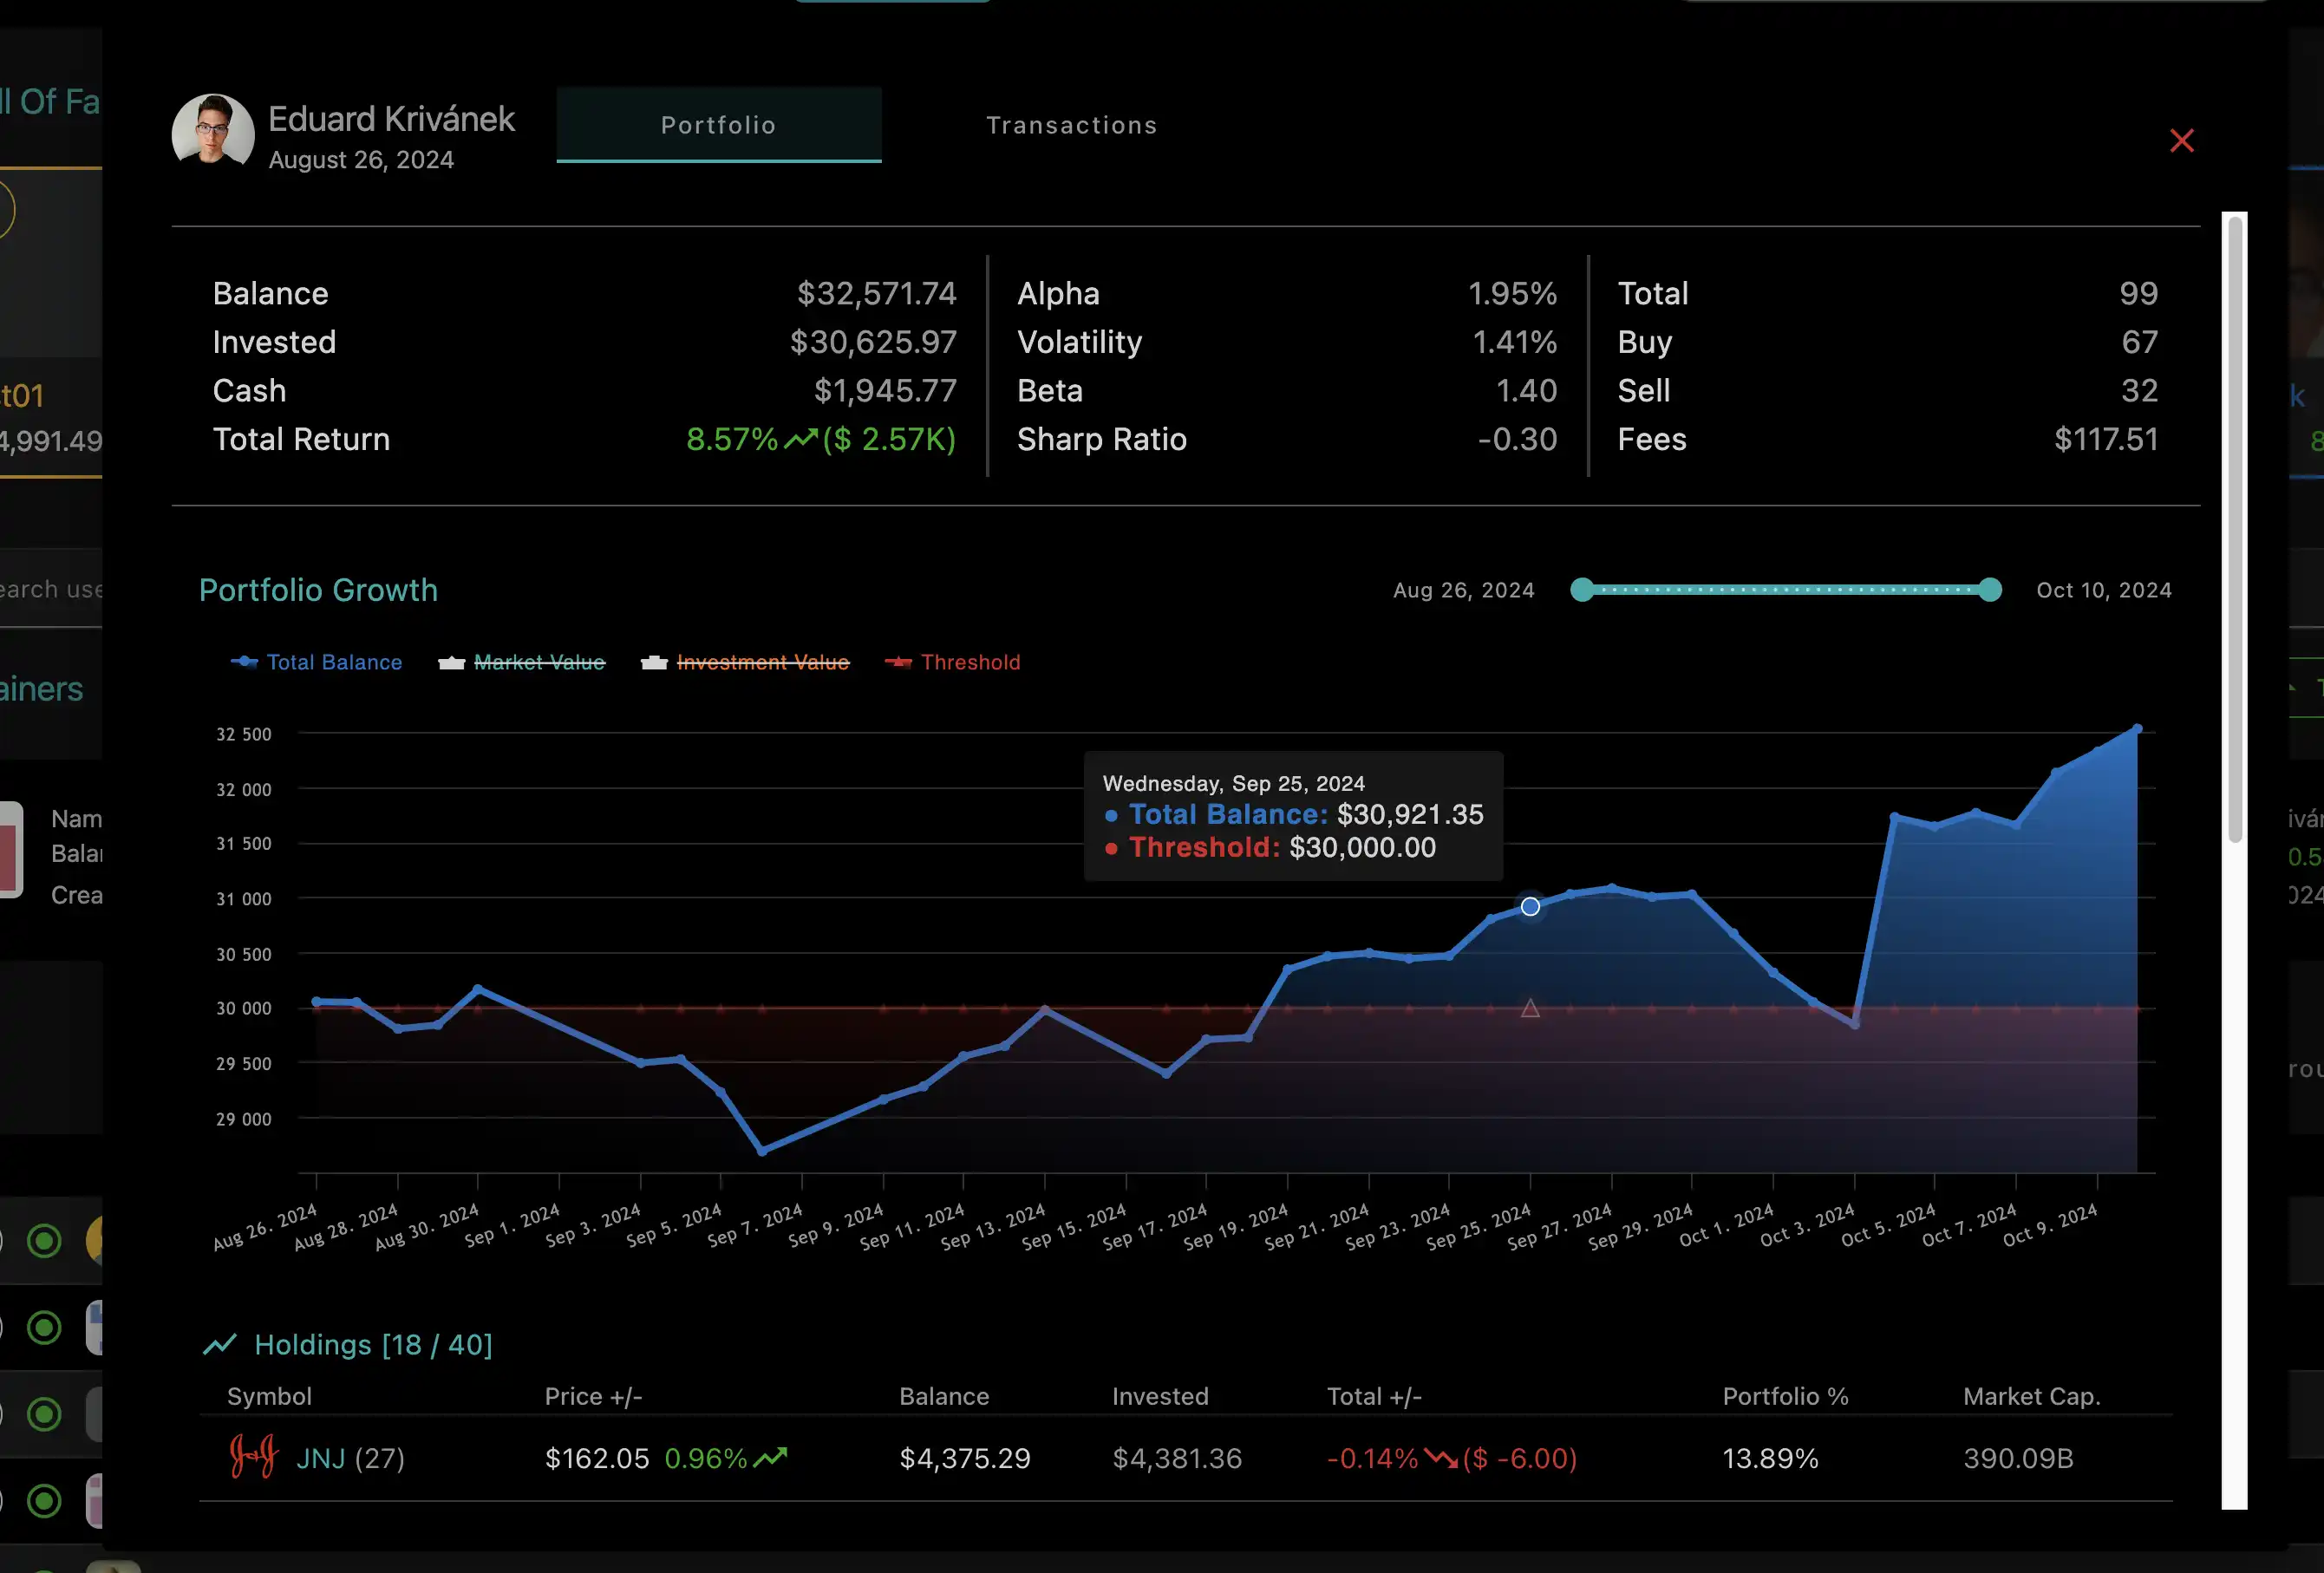
Task: Click the Holdings [18 / 40] heading
Action: 373,1345
